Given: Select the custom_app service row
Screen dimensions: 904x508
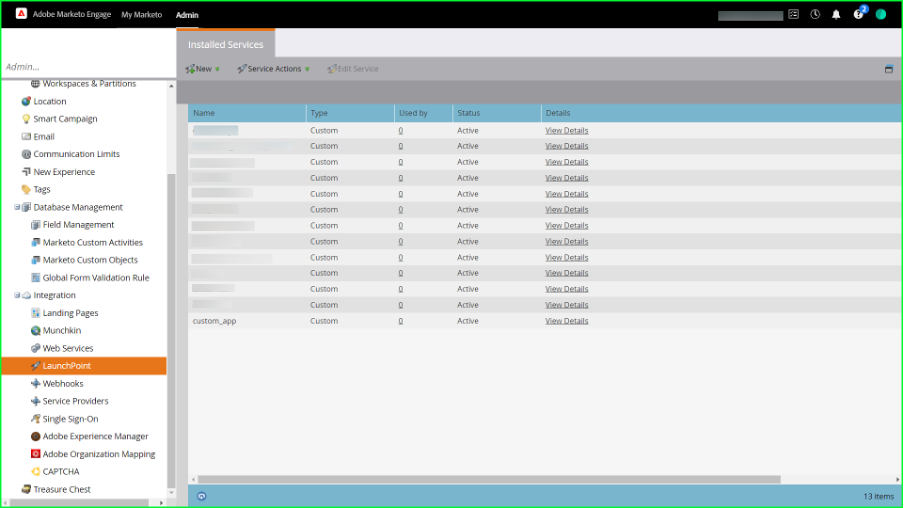Looking at the screenshot, I should (544, 321).
